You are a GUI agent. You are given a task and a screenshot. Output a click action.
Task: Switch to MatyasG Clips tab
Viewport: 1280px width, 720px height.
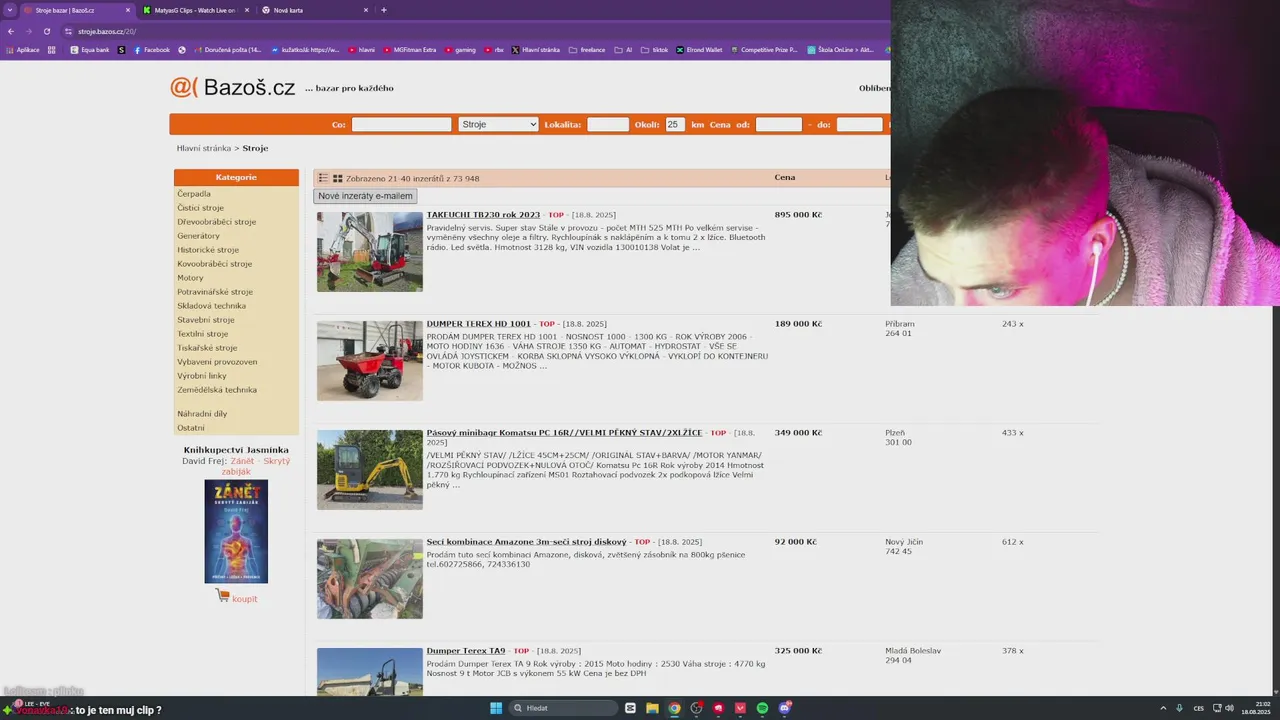[x=194, y=10]
